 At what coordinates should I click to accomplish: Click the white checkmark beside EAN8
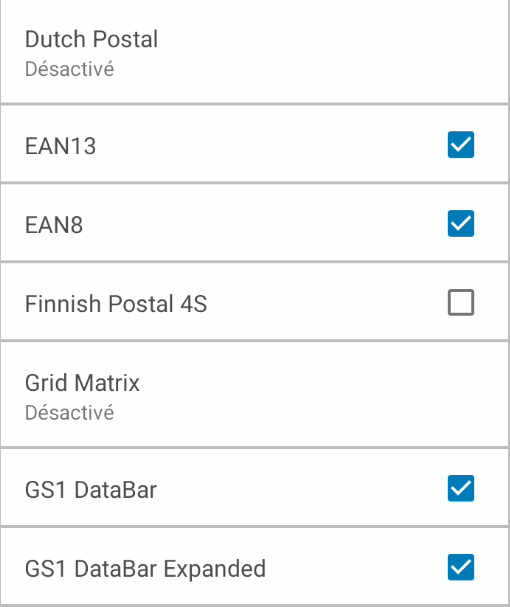coord(461,224)
